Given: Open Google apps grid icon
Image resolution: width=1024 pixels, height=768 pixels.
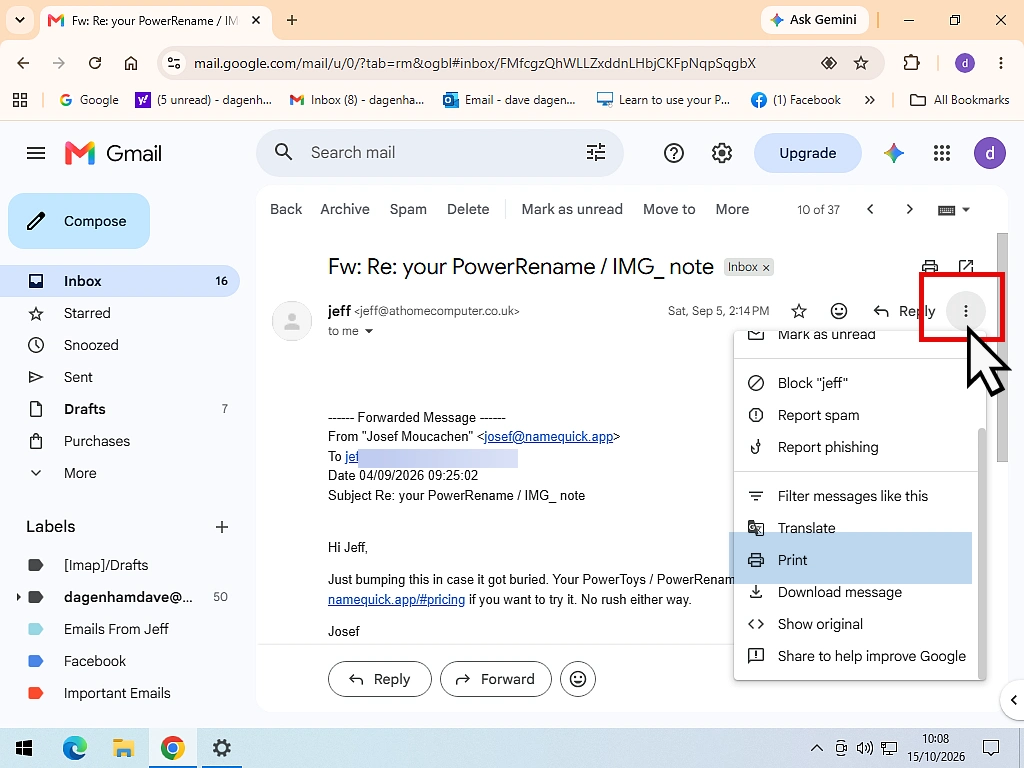Looking at the screenshot, I should click(x=942, y=153).
